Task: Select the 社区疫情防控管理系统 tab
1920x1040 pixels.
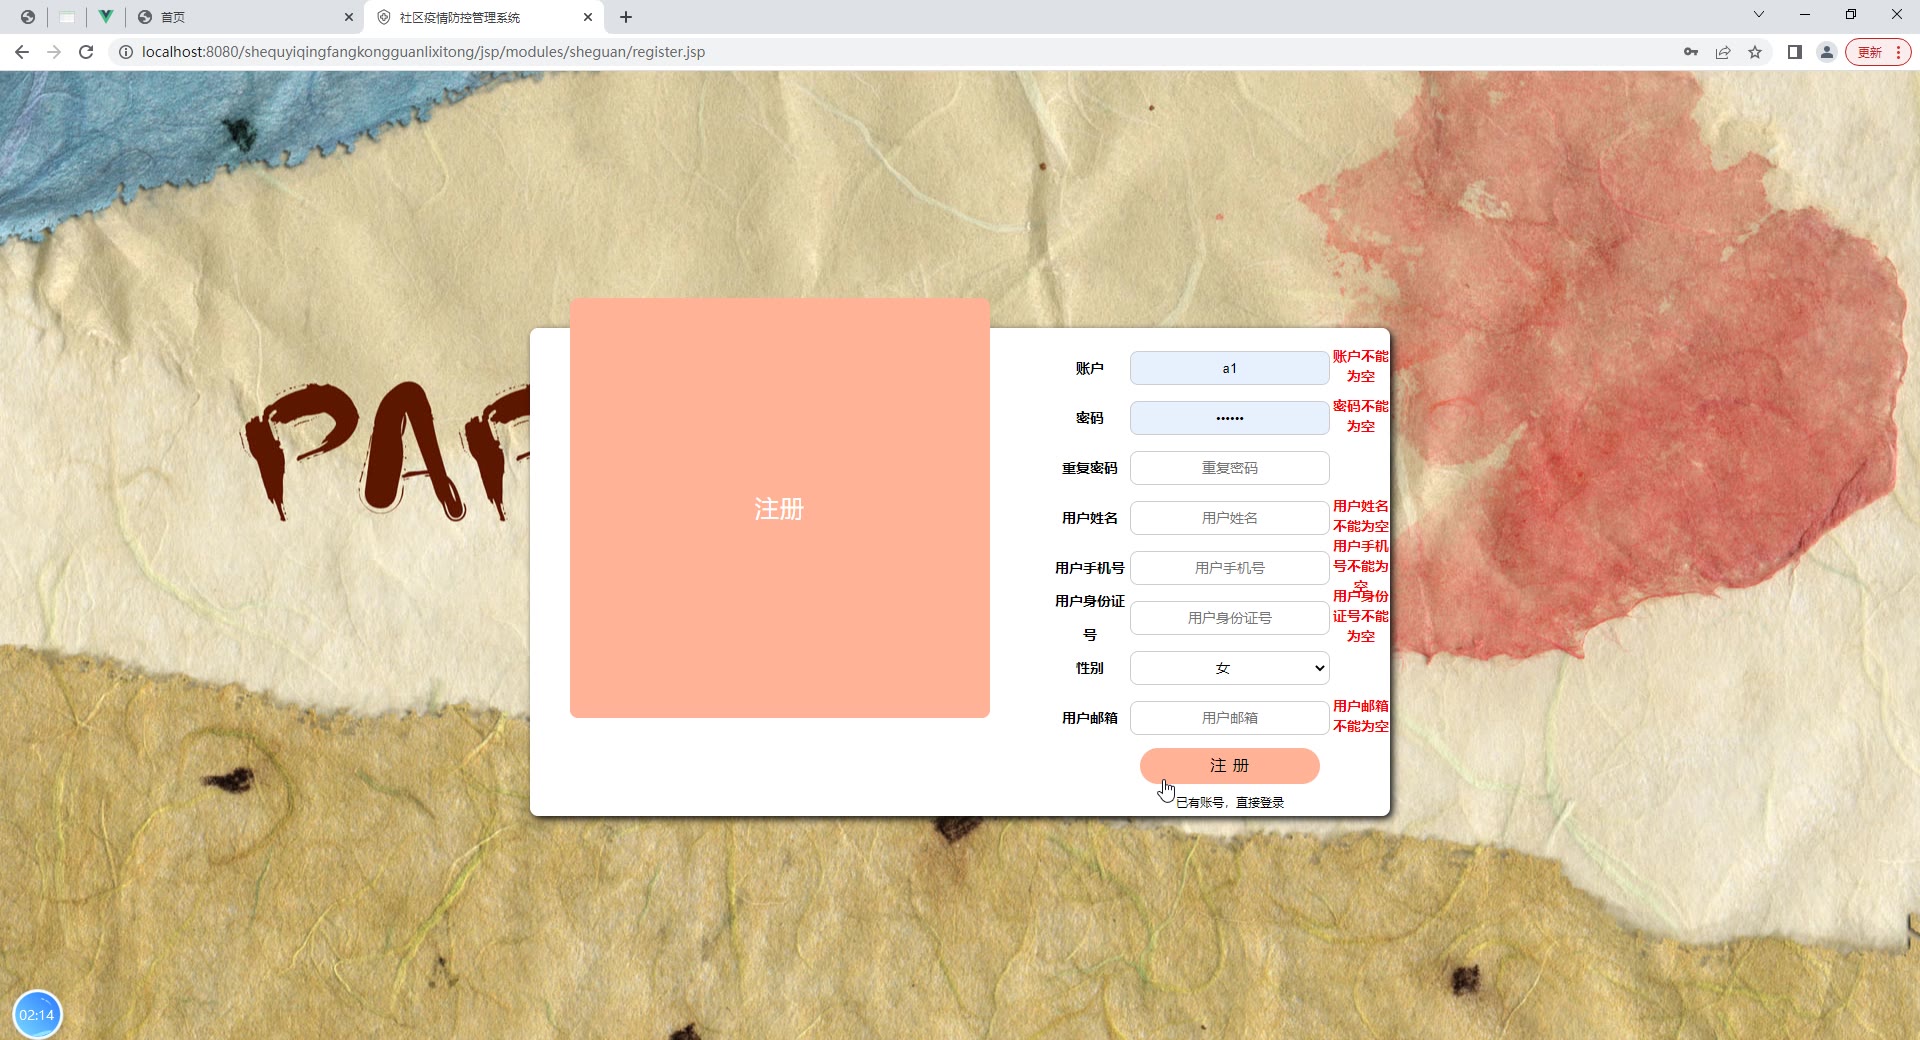Action: (x=484, y=17)
